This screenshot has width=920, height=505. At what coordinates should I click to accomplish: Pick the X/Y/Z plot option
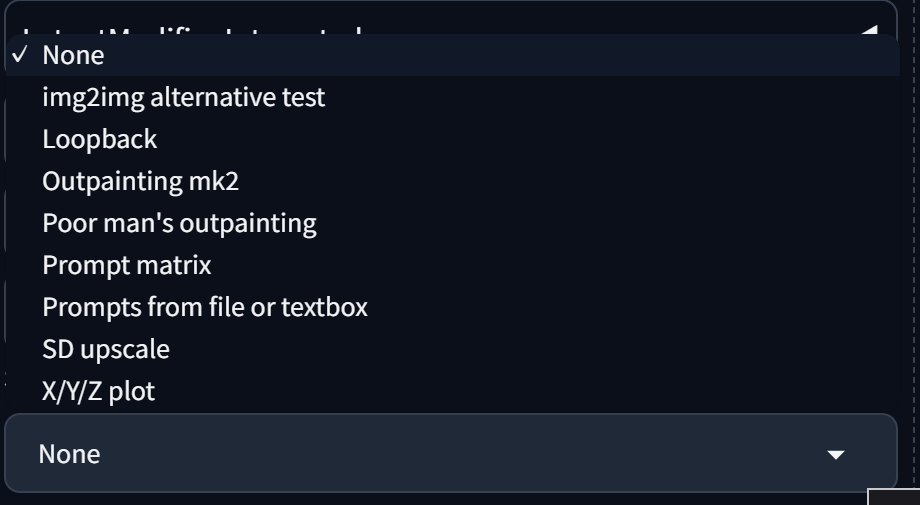98,391
